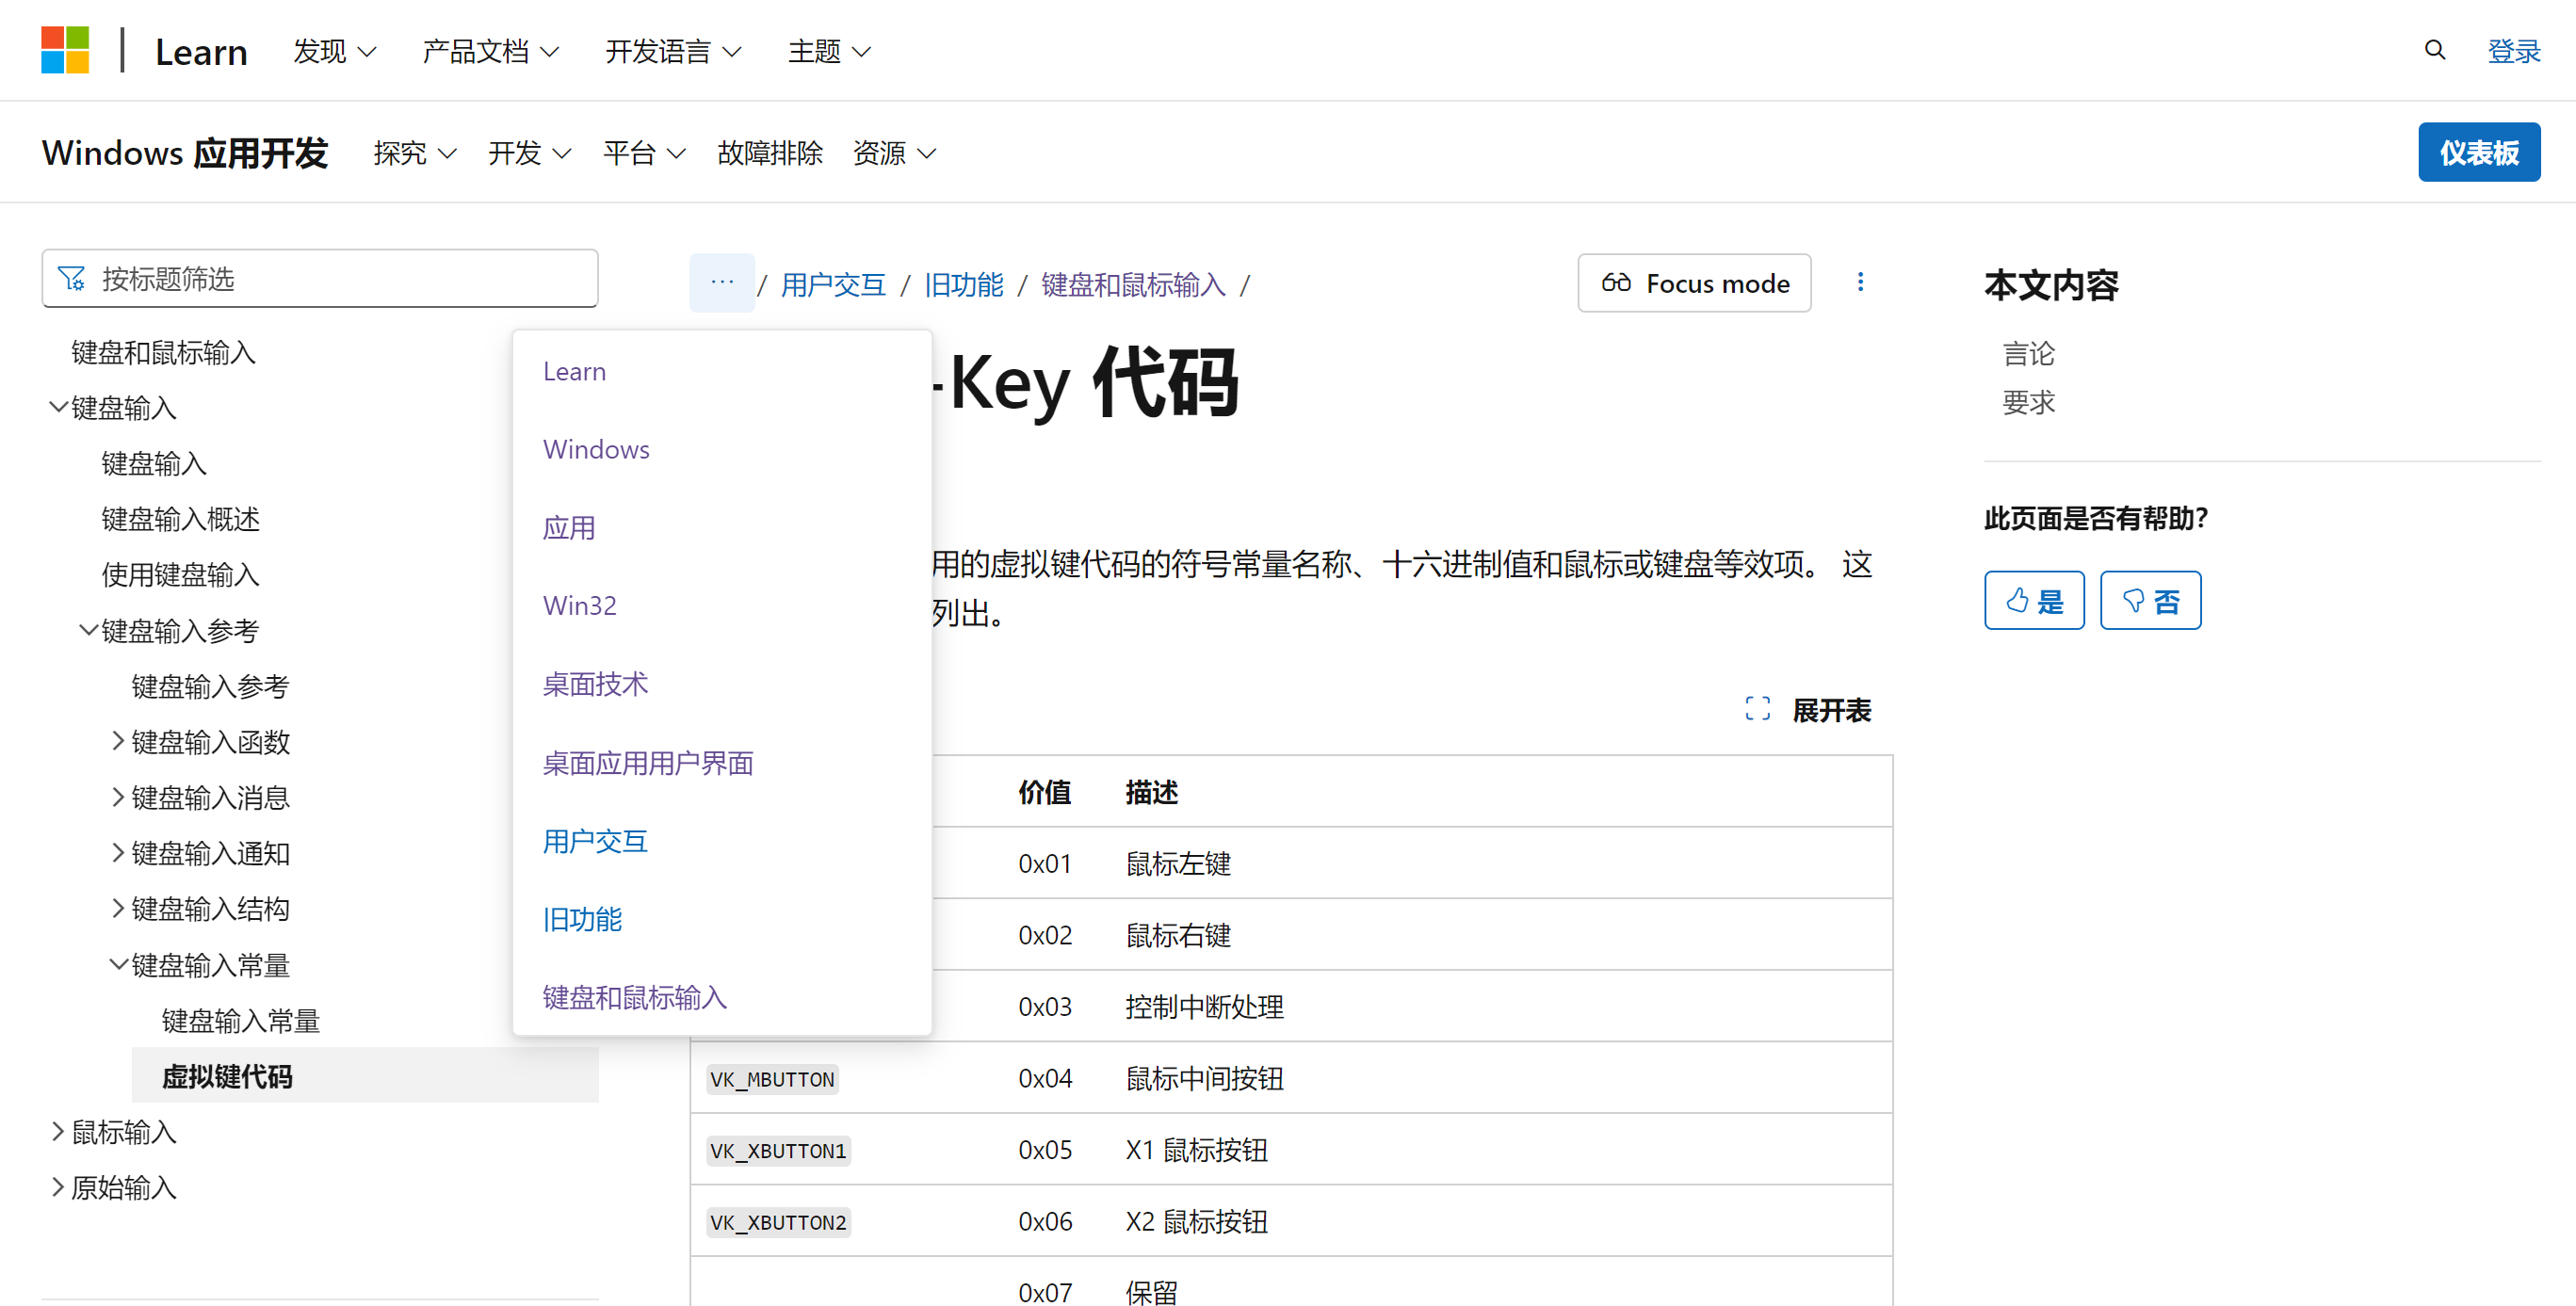The height and width of the screenshot is (1306, 2576).
Task: Select 使用键盘输入 in the tree
Action: pyautogui.click(x=181, y=575)
